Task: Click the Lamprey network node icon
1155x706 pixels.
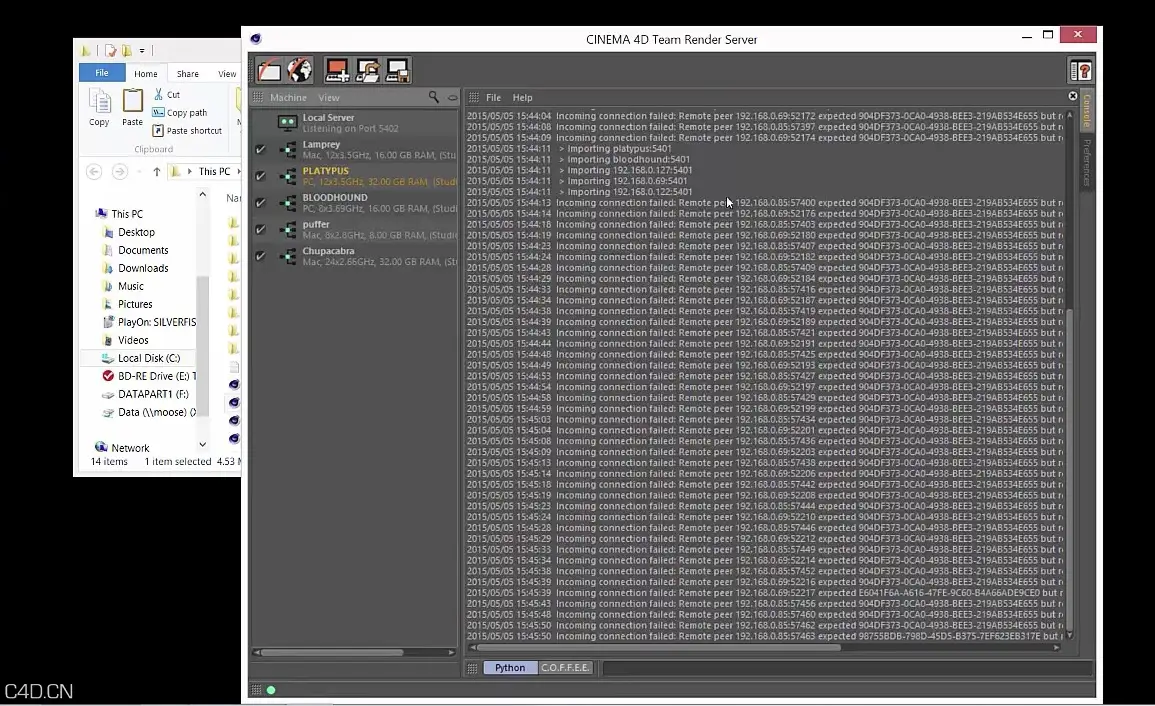Action: pyautogui.click(x=288, y=150)
